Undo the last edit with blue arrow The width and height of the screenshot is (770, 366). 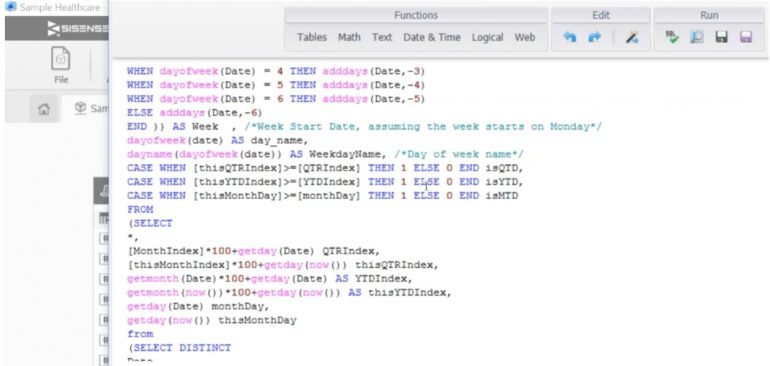click(570, 37)
